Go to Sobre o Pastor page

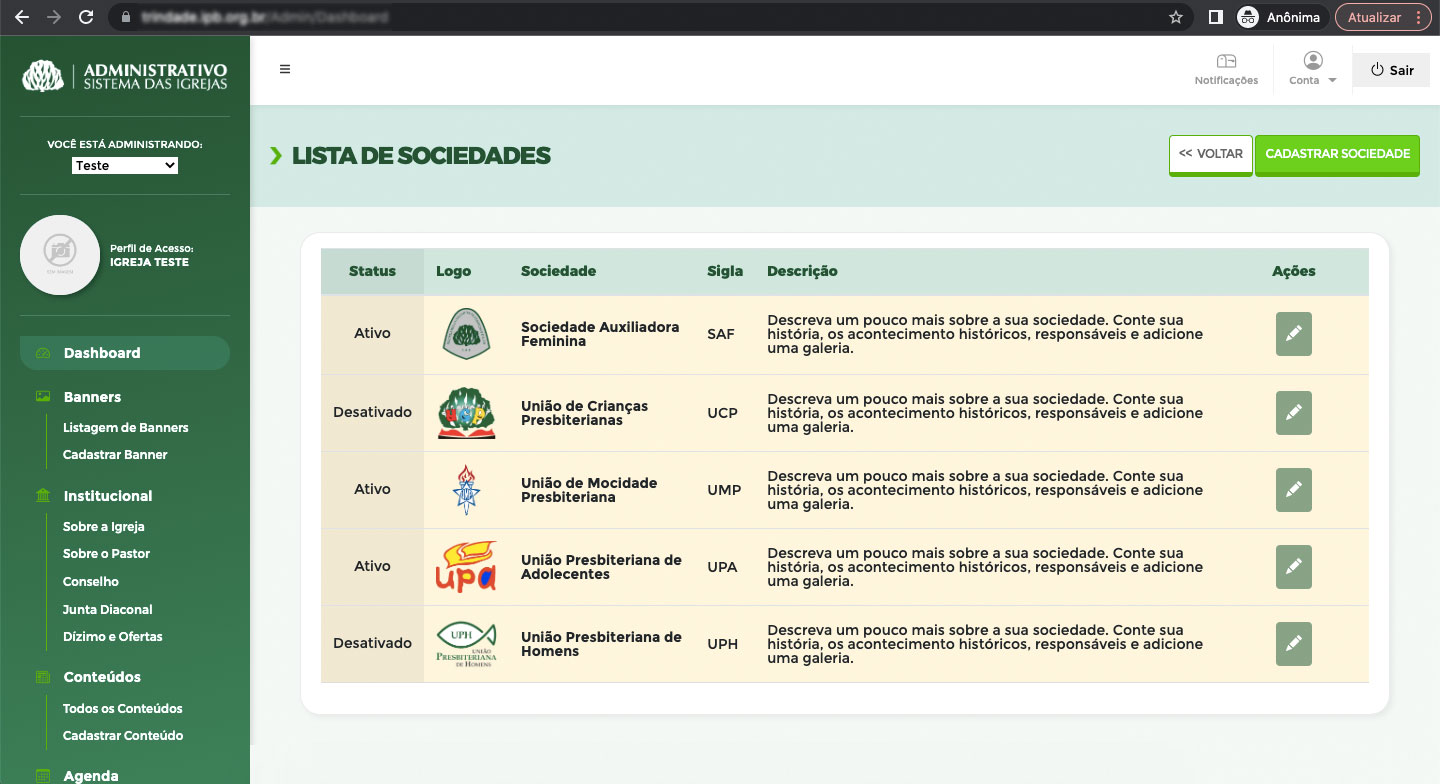106,554
